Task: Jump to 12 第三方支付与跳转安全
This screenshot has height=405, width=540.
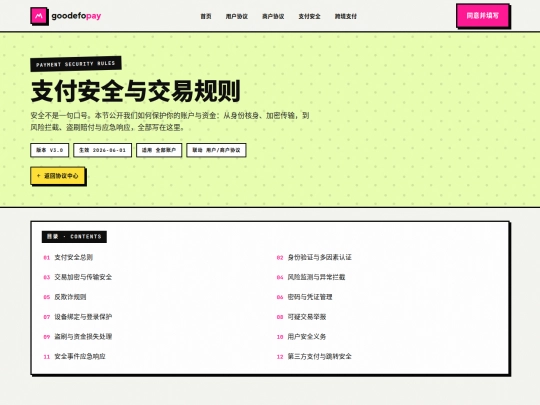Action: (x=314, y=356)
